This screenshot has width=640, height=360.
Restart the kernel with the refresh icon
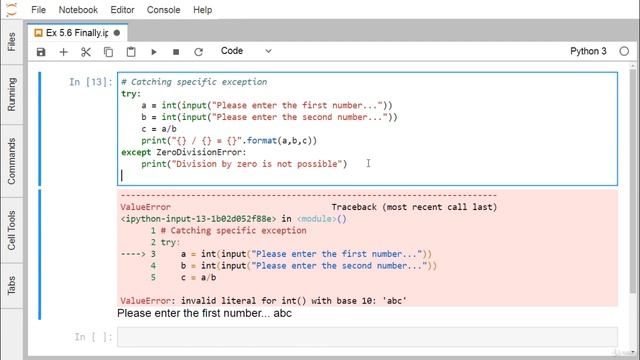[x=198, y=52]
